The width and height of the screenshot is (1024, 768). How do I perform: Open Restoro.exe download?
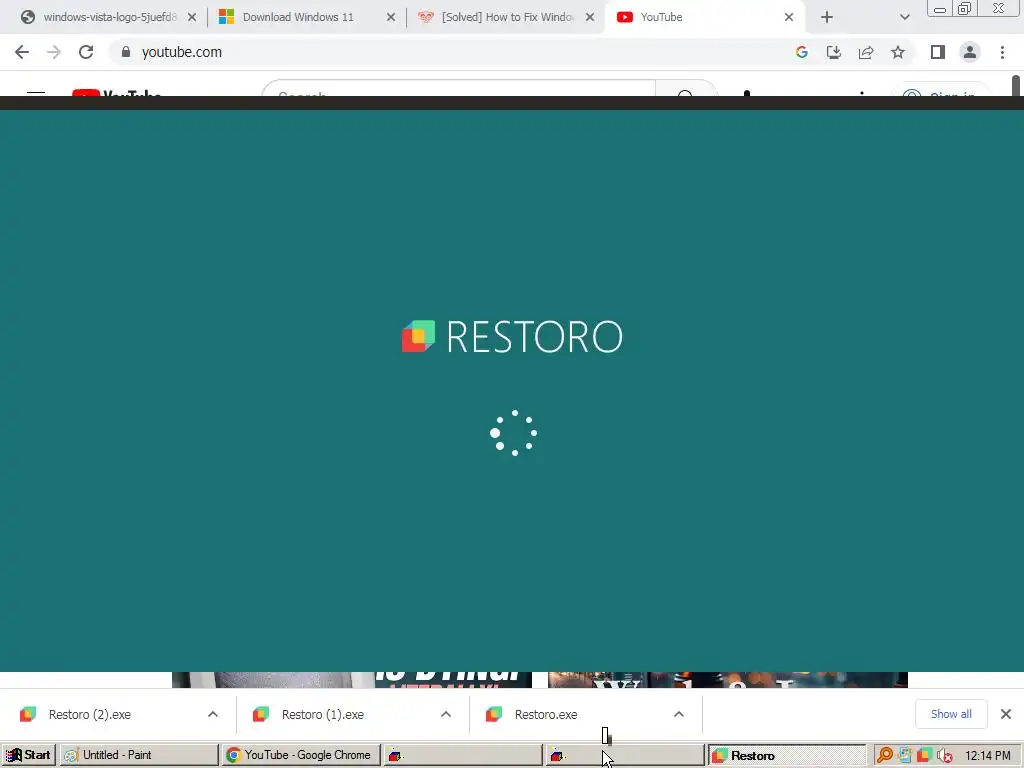[546, 714]
